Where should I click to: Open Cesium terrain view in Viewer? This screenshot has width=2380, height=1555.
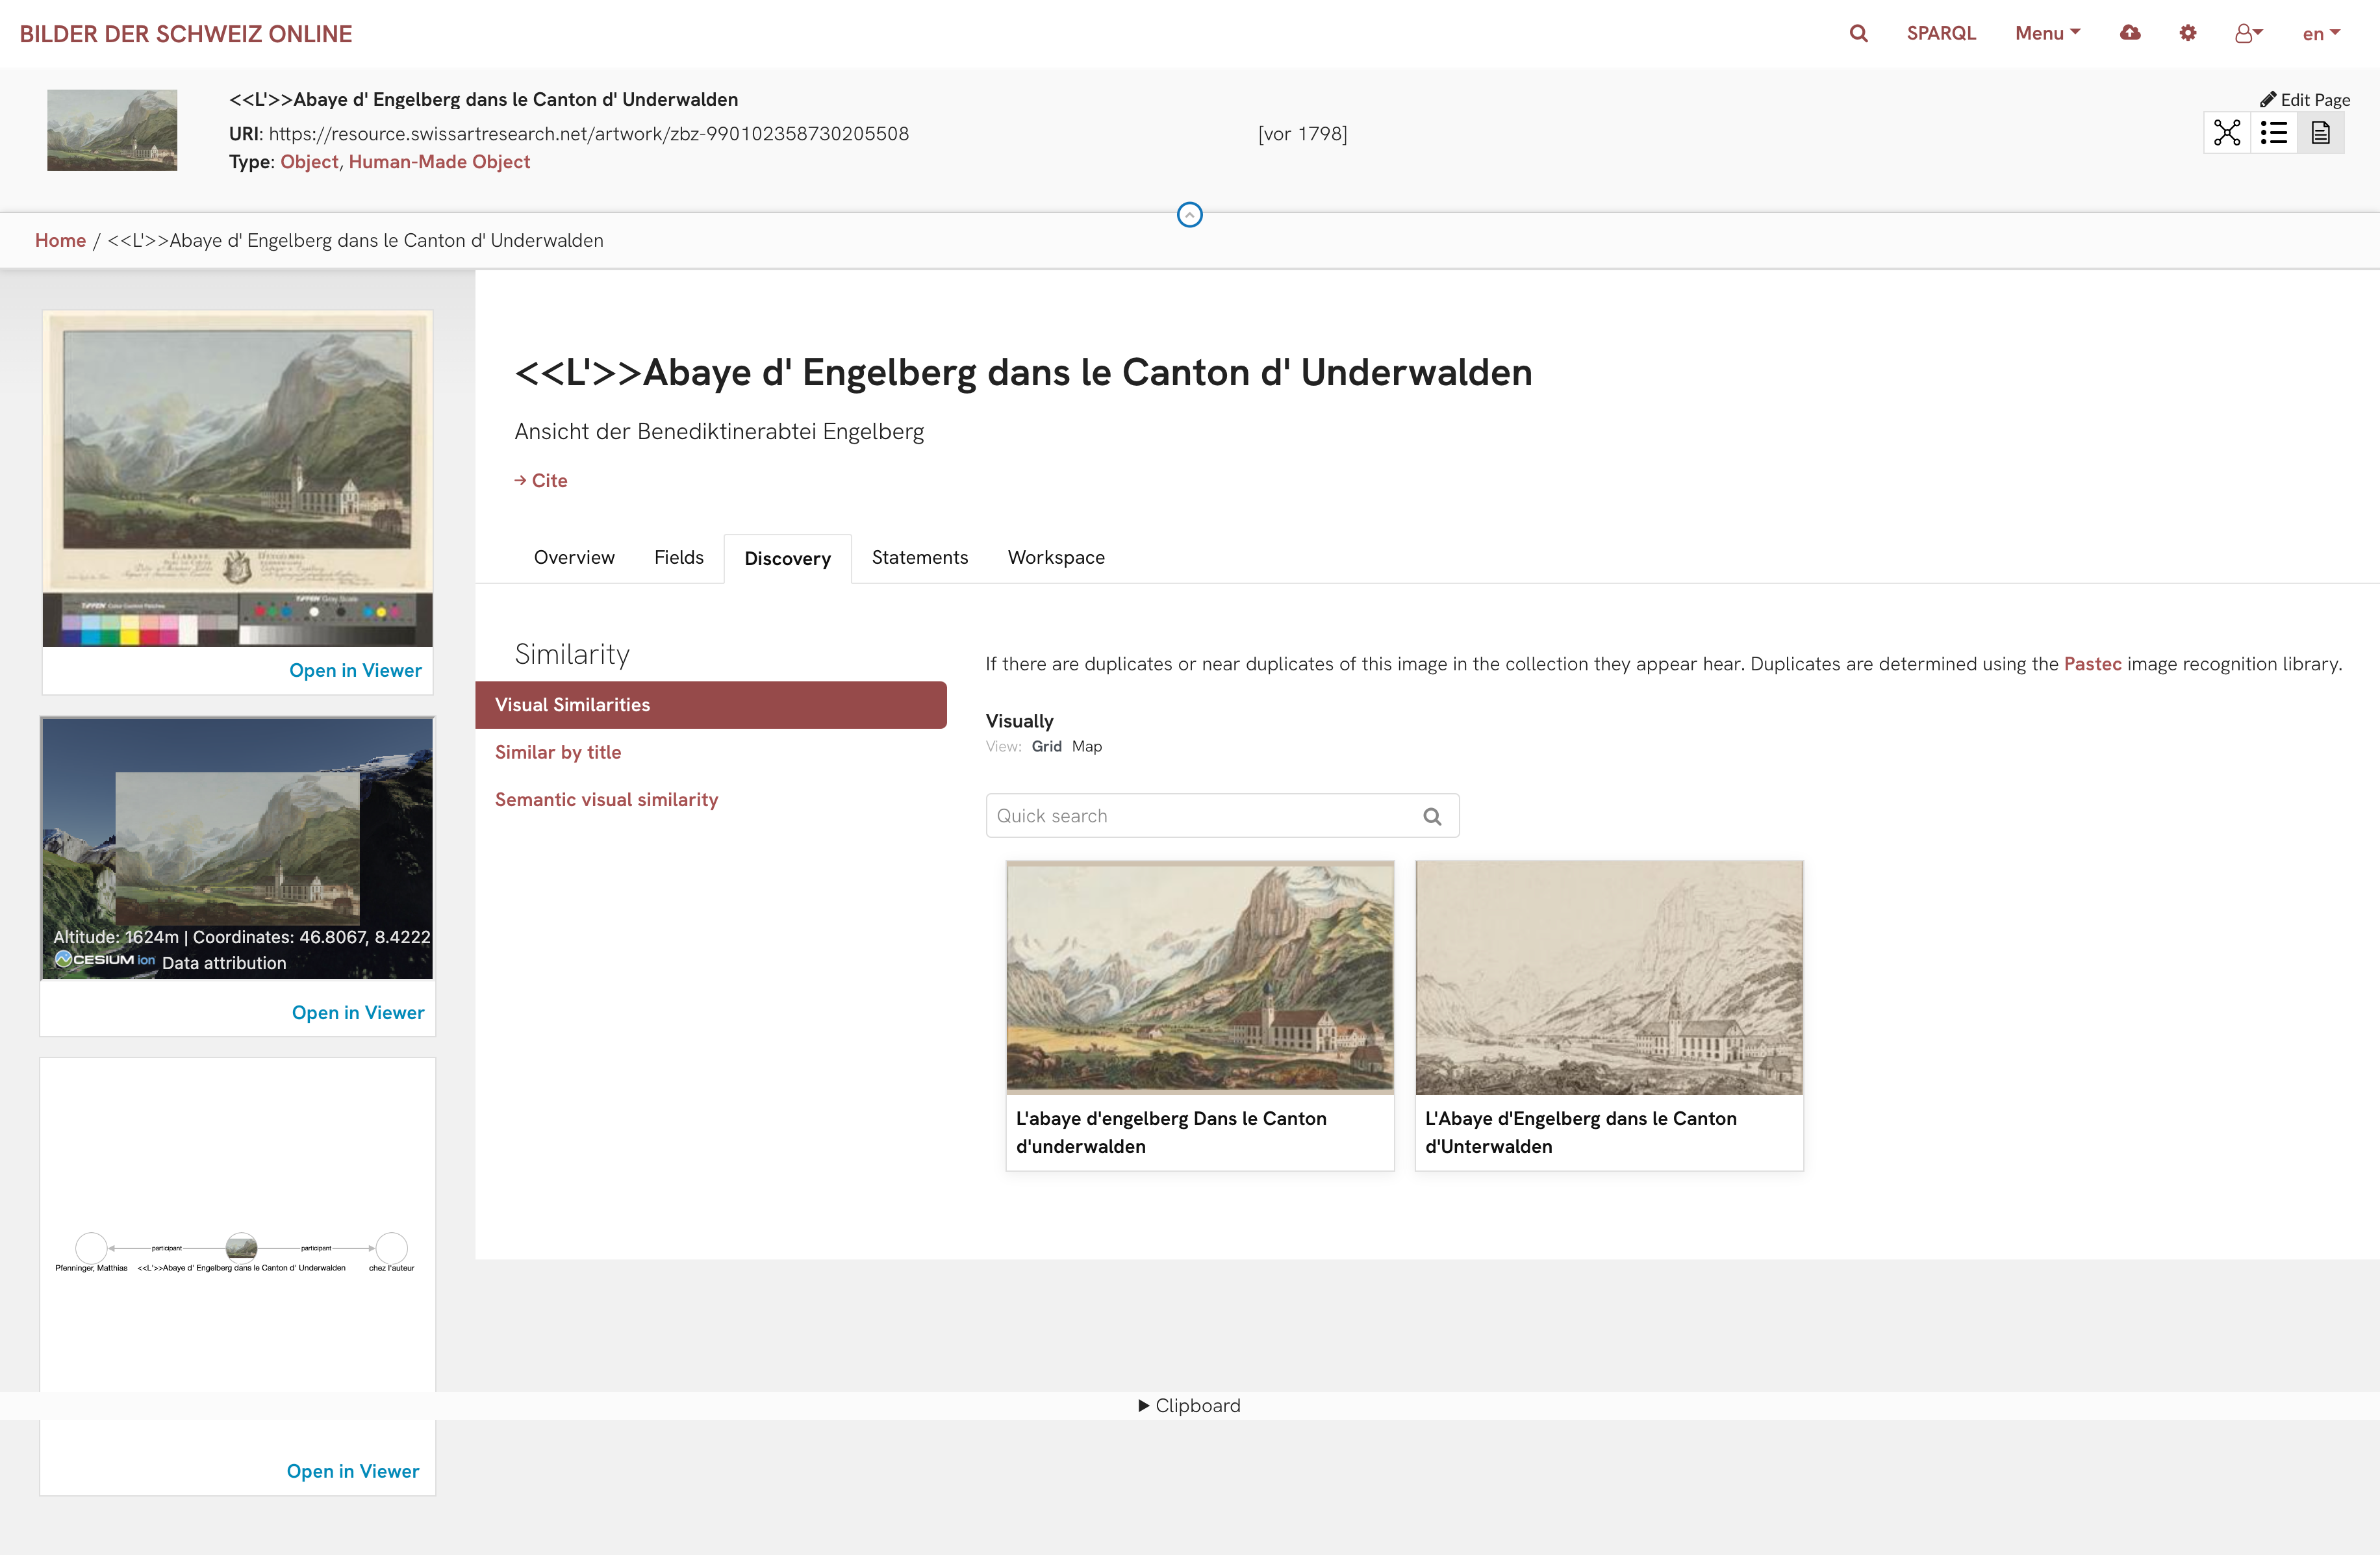(358, 1013)
